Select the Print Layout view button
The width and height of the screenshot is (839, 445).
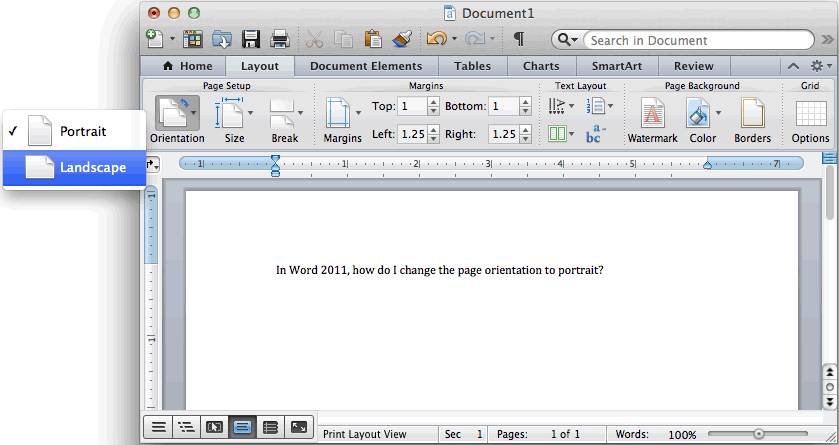pyautogui.click(x=242, y=427)
